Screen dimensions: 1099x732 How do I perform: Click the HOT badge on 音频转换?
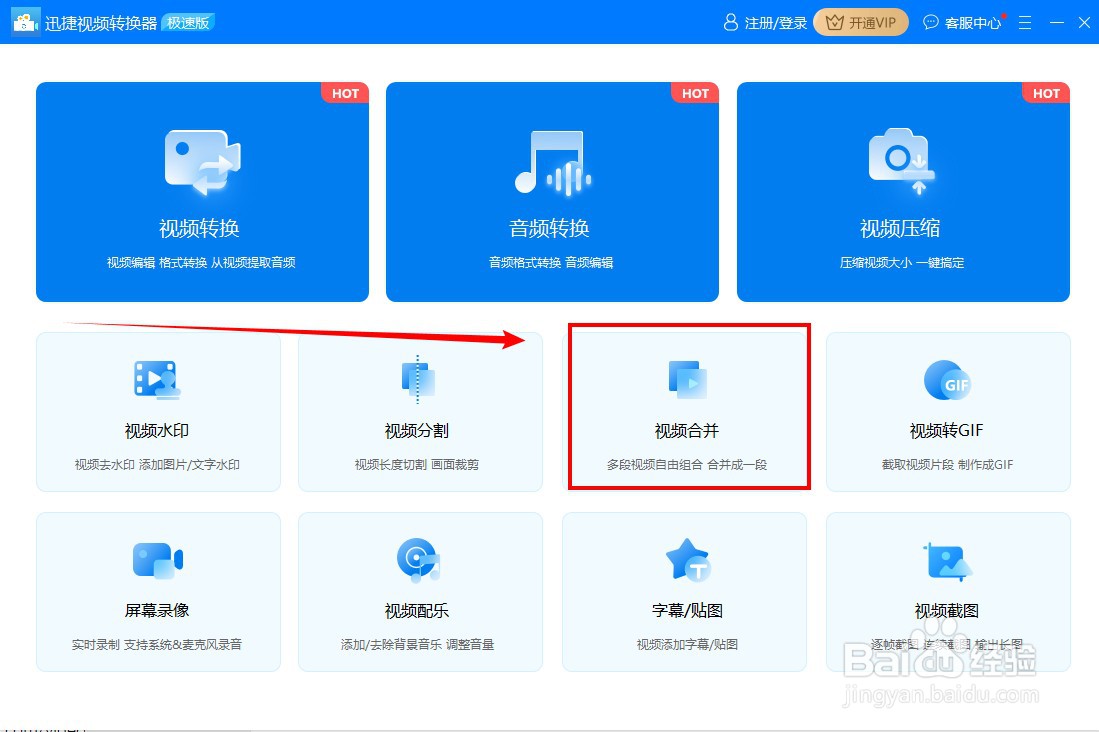pyautogui.click(x=695, y=93)
